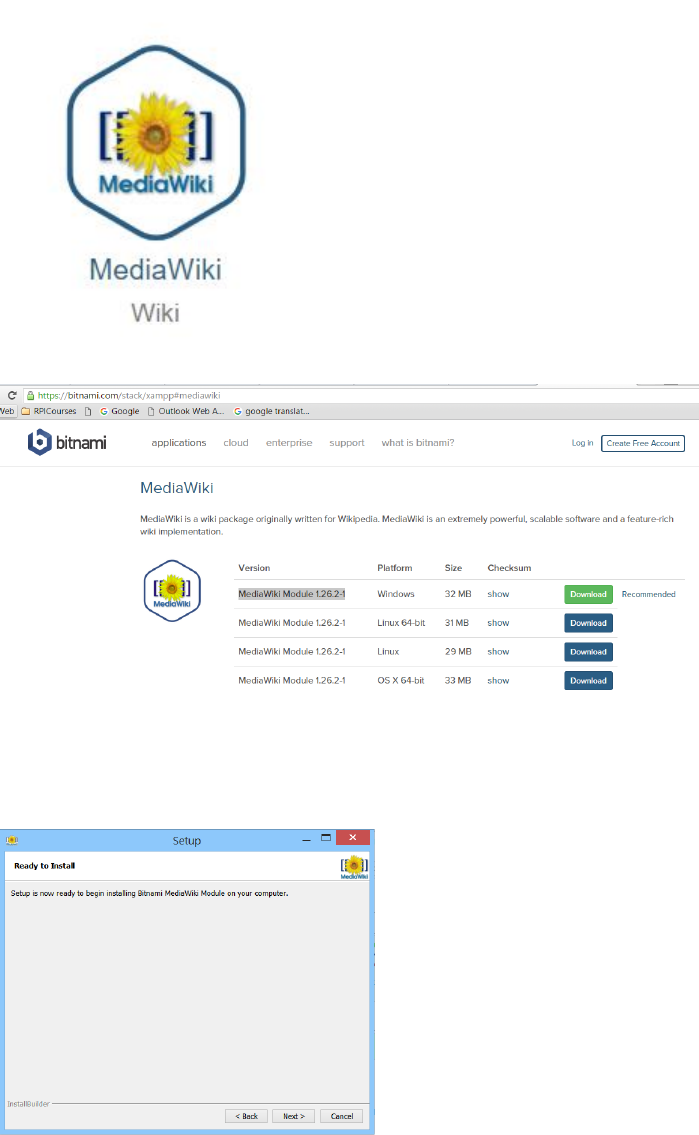Click the Platform column header
The width and height of the screenshot is (699, 1135).
(394, 568)
